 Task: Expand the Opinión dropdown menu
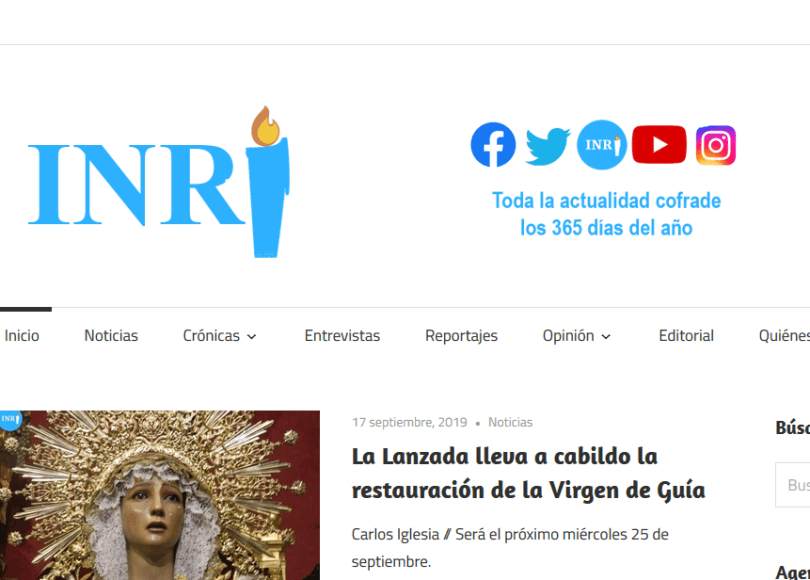(x=576, y=336)
